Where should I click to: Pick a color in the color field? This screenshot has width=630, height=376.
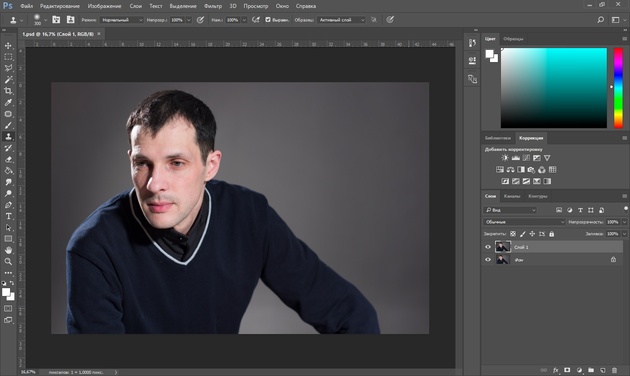pos(554,88)
